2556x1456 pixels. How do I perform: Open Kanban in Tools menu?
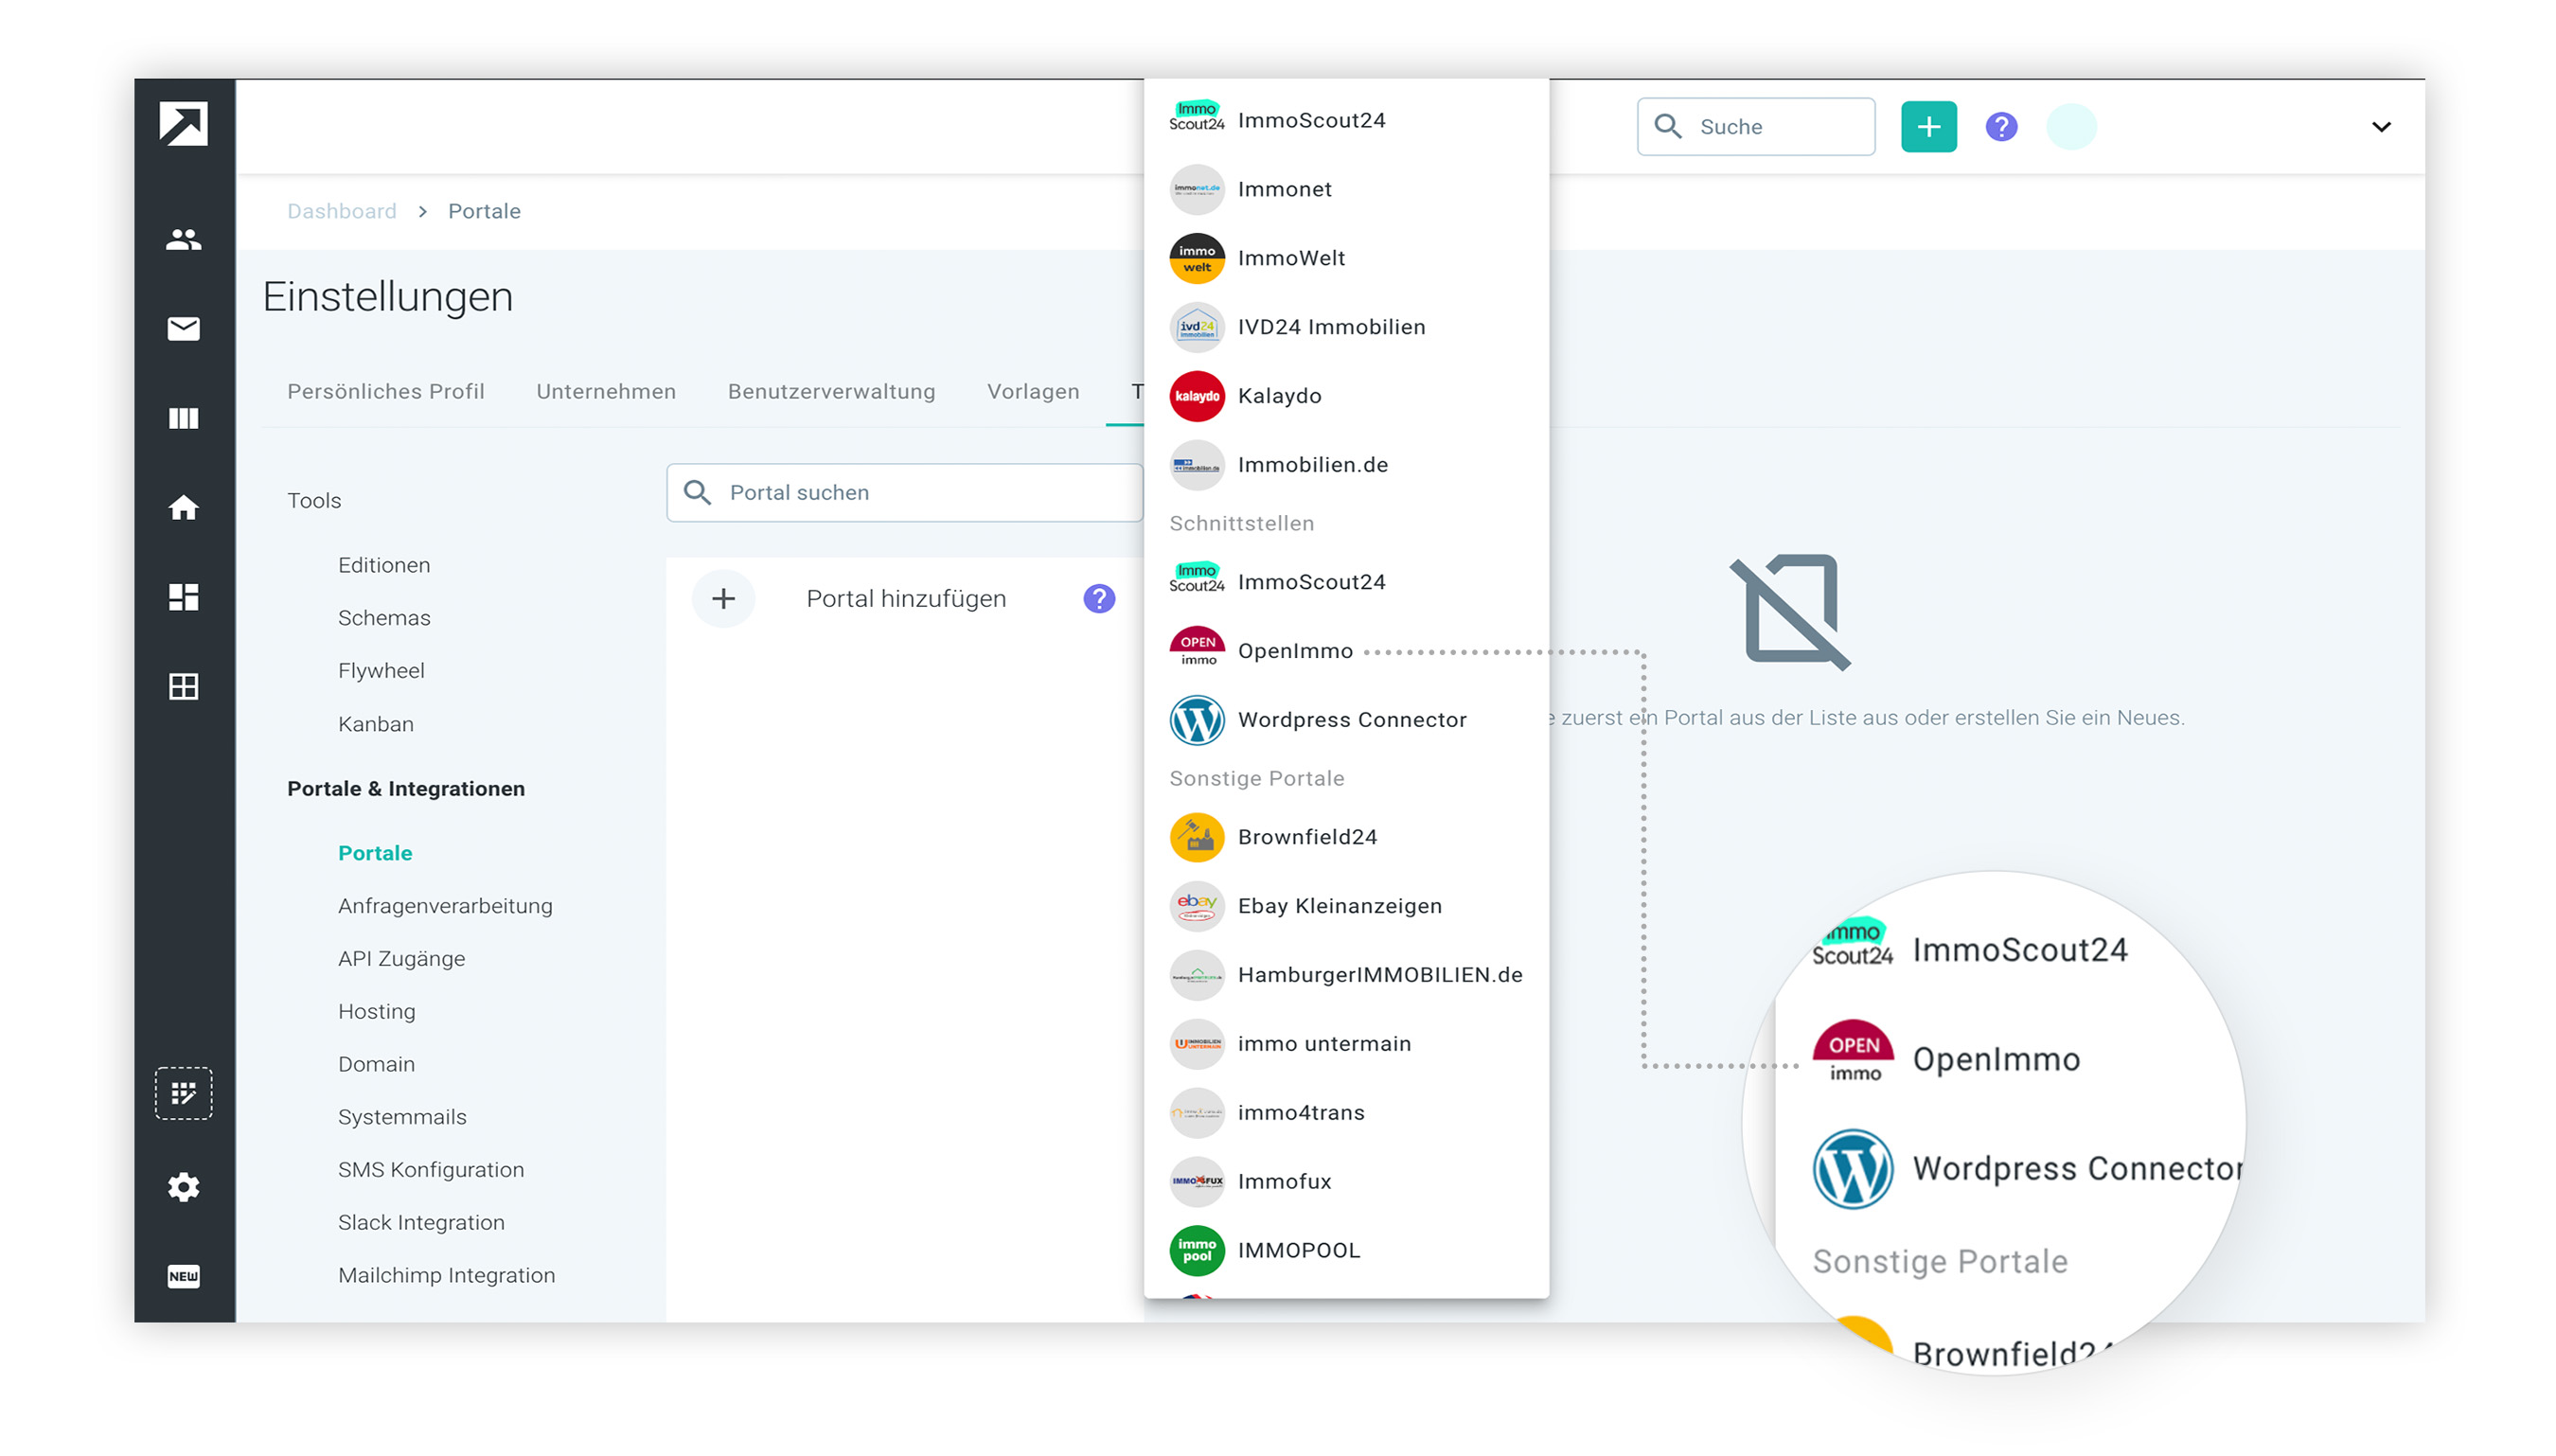376,724
